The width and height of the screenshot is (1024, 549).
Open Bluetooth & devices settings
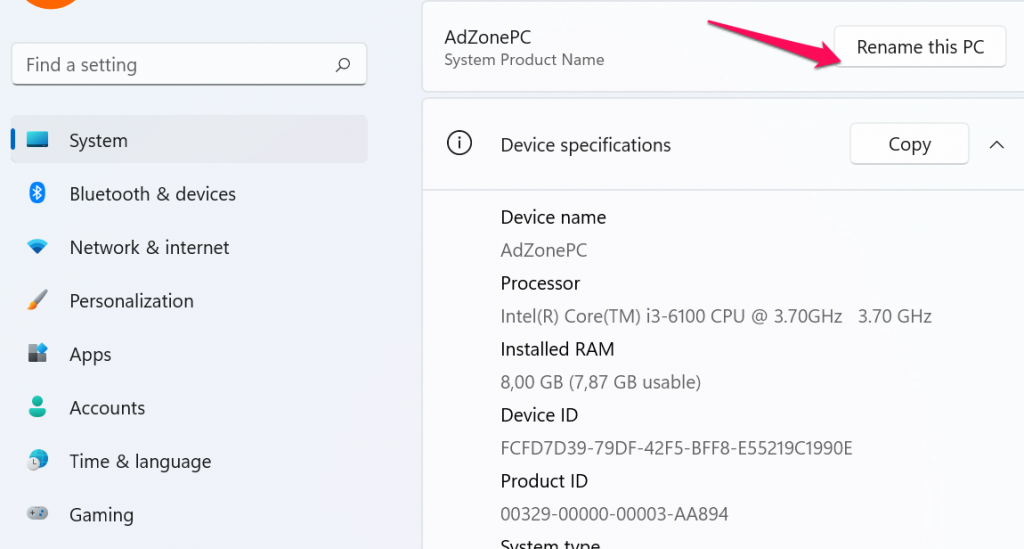click(189, 193)
